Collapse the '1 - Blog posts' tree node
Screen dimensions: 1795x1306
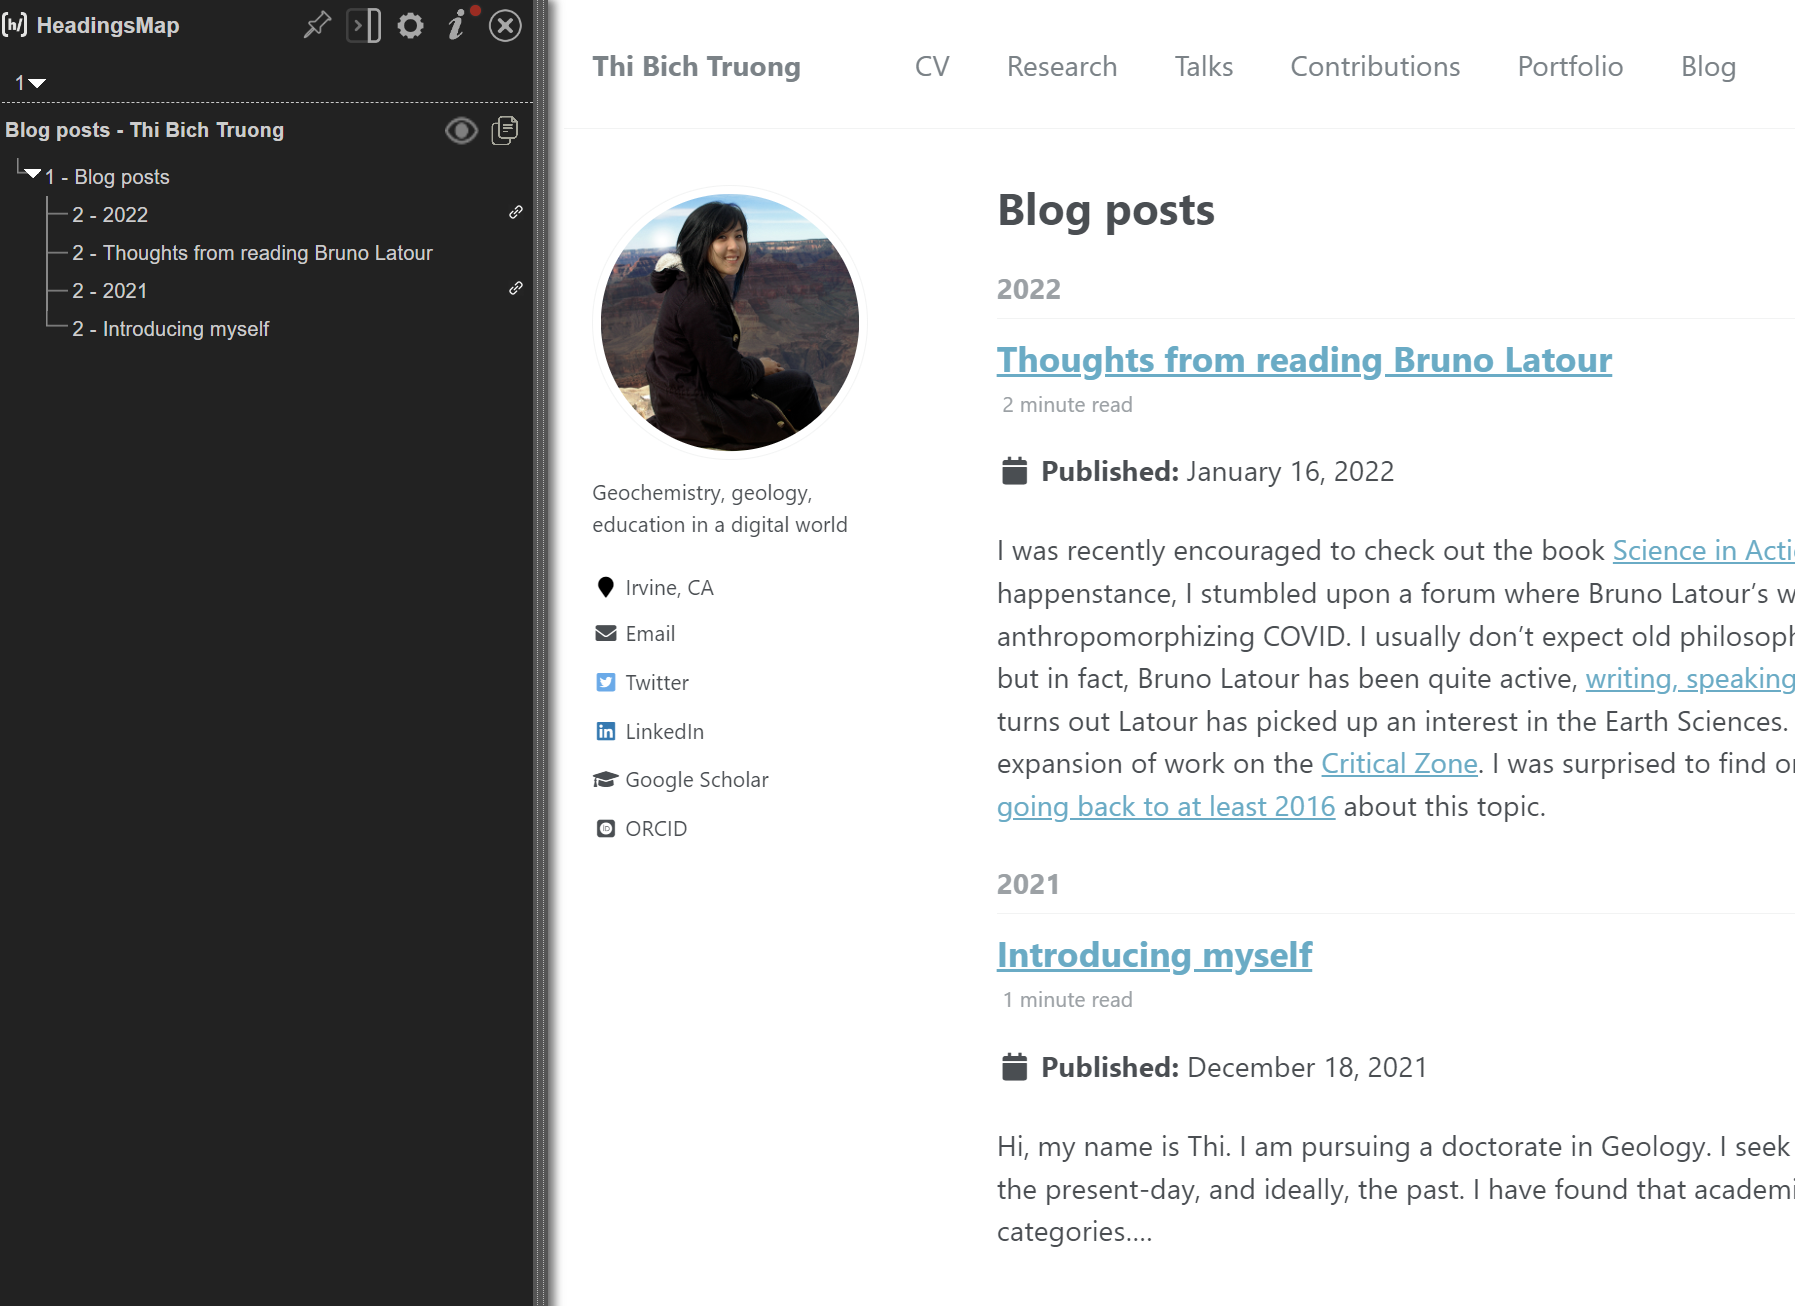point(33,174)
